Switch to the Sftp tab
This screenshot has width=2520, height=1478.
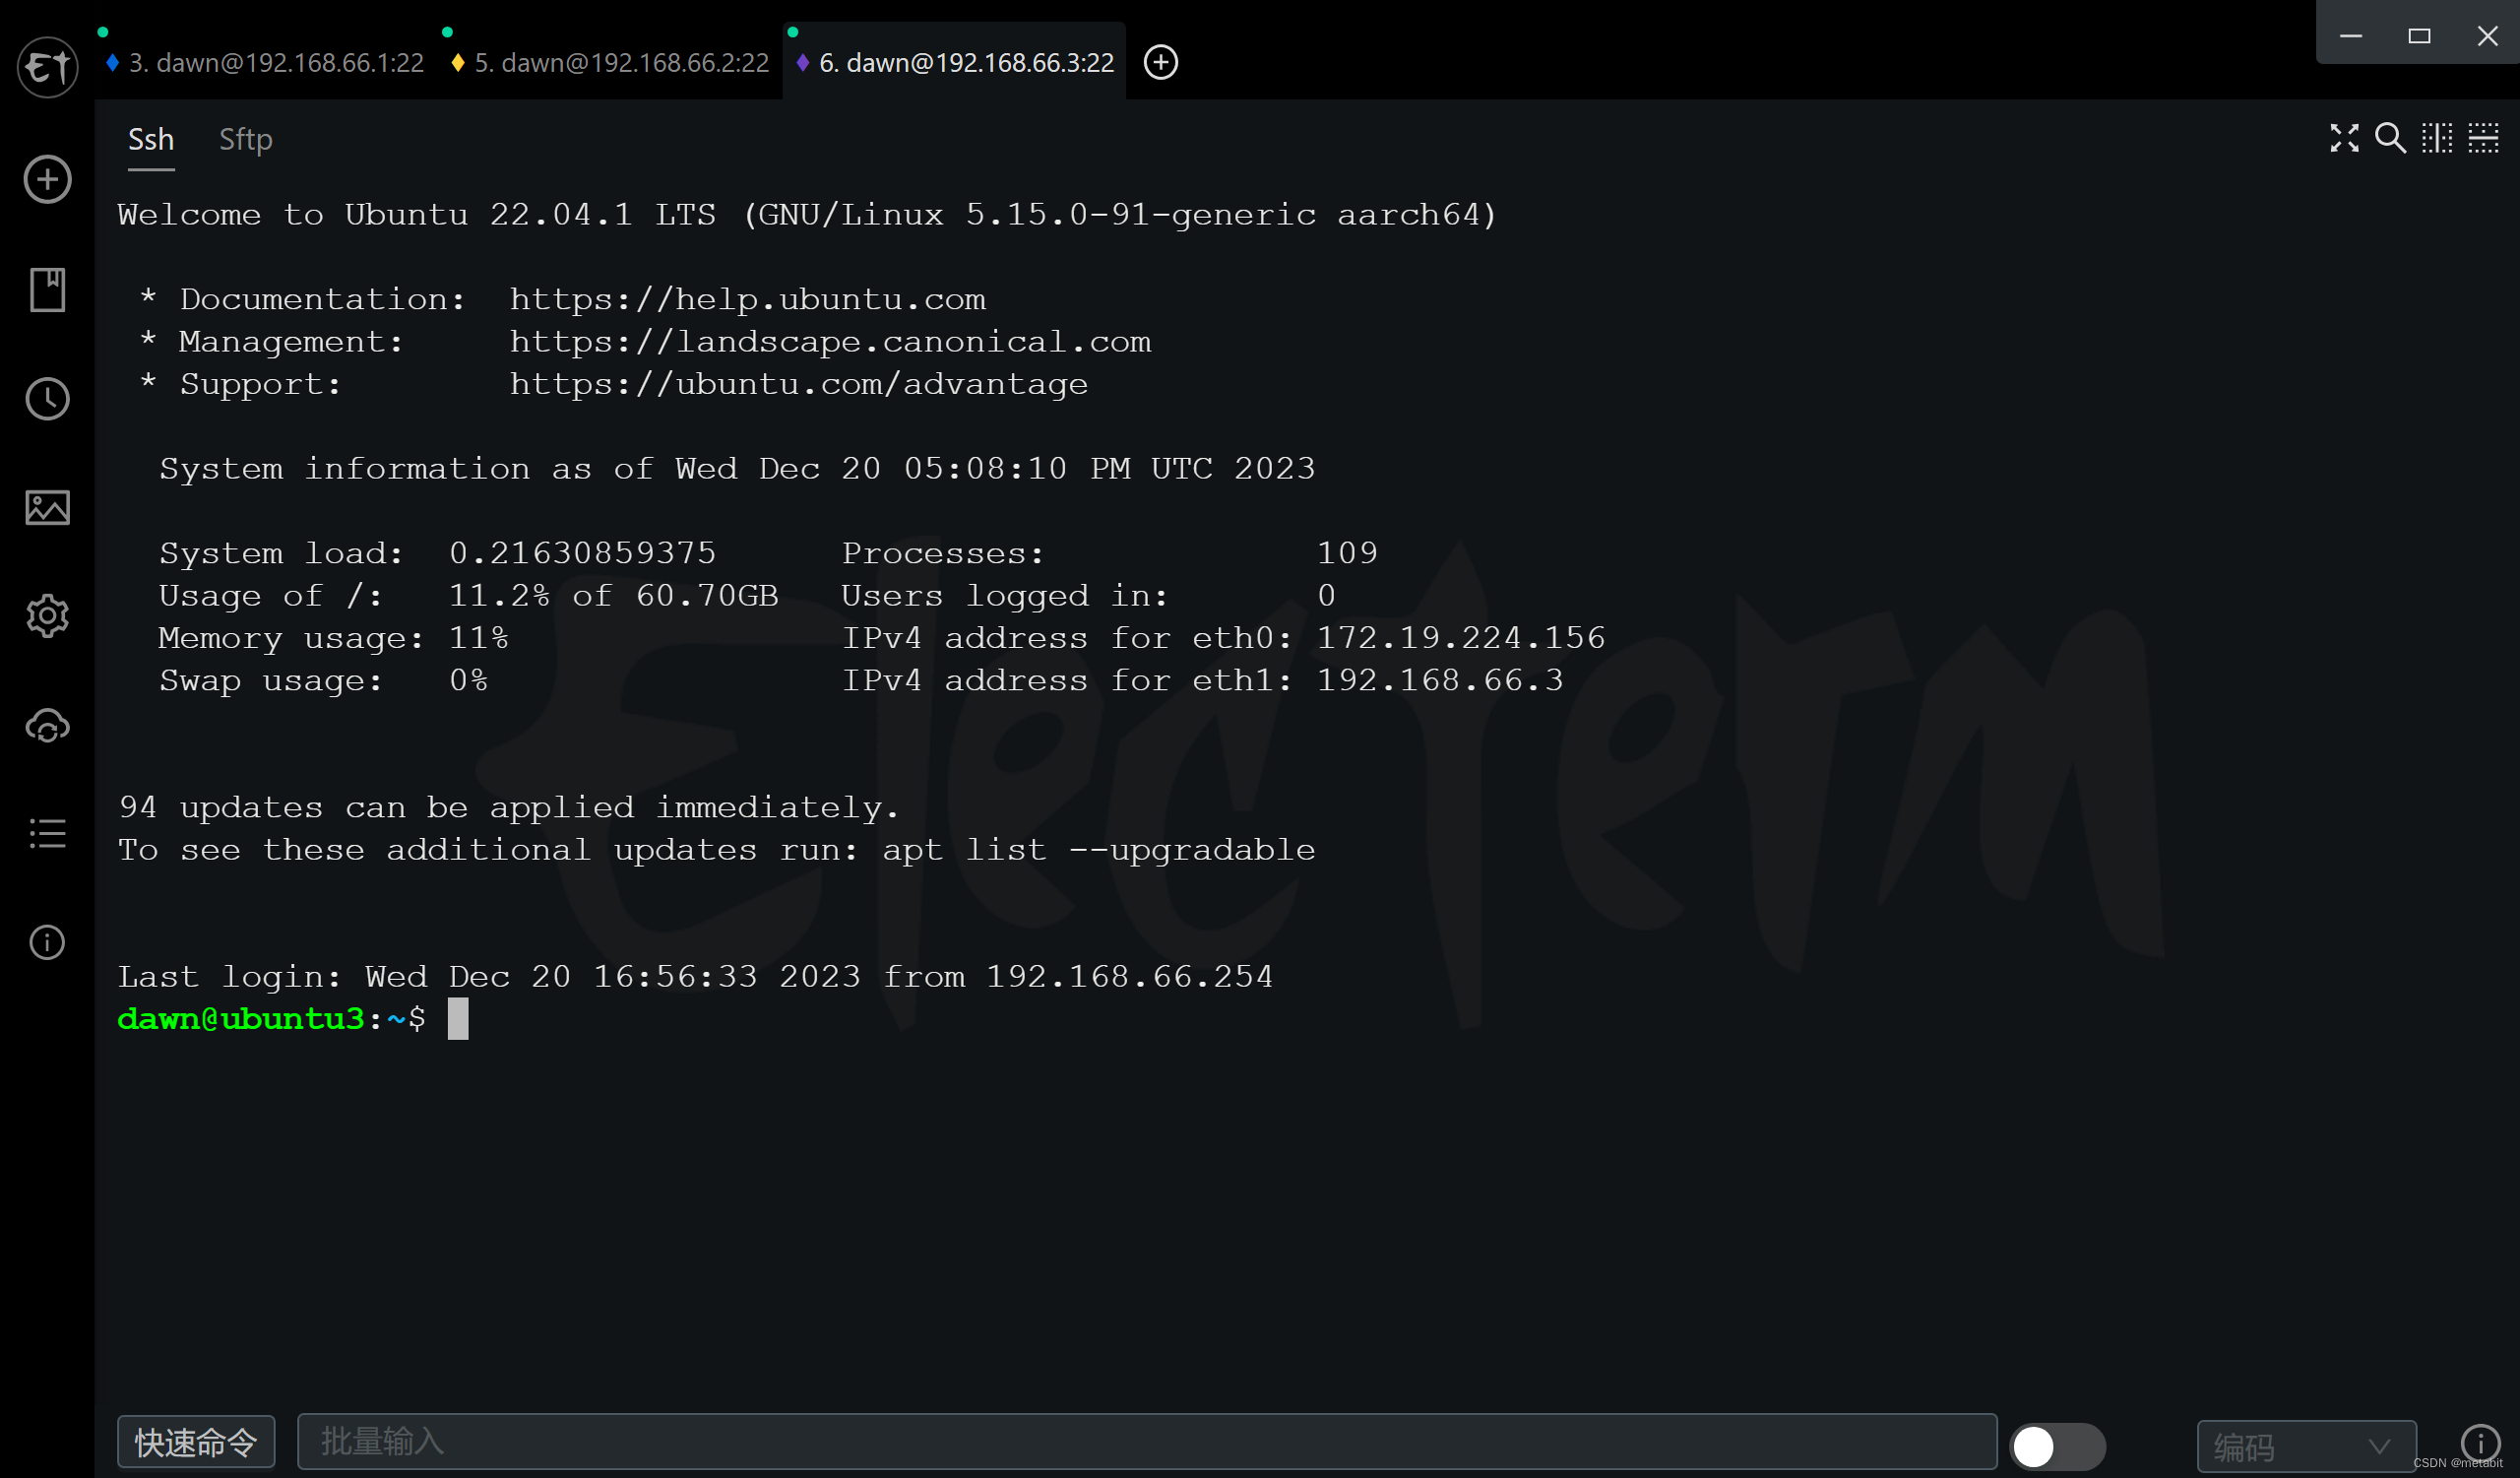click(246, 140)
